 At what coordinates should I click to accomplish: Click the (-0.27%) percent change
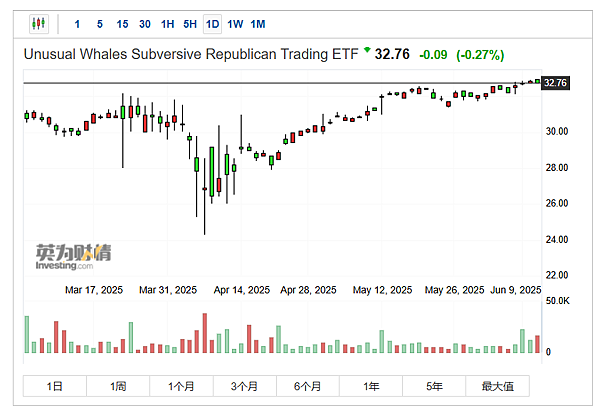tap(480, 55)
